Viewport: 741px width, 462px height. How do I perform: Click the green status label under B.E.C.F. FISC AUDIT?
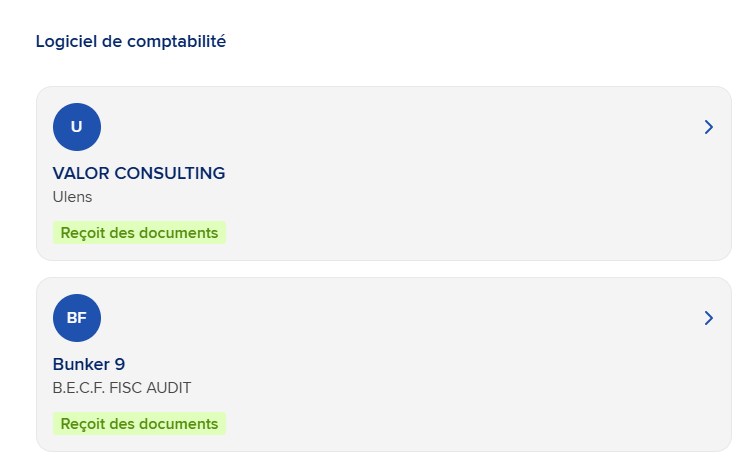point(139,424)
